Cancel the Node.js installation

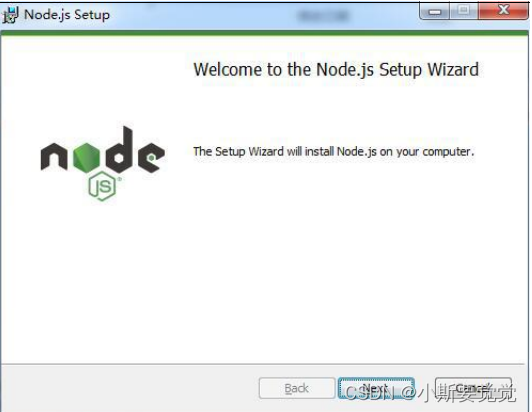click(x=473, y=388)
